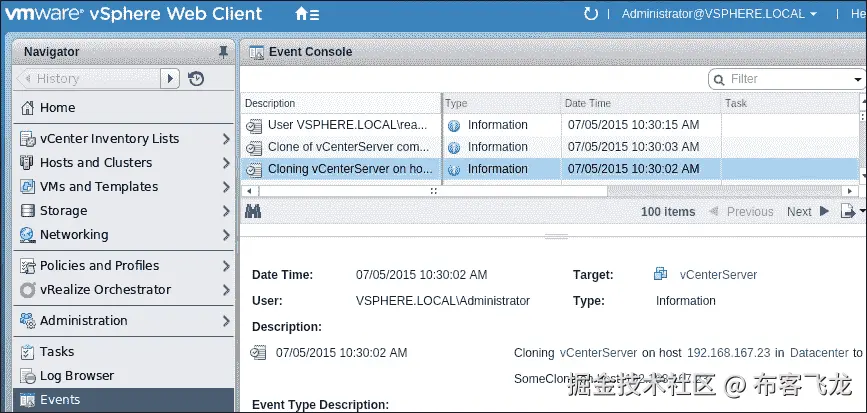Expand Policies and Profiles chevron
The width and height of the screenshot is (867, 413).
226,266
